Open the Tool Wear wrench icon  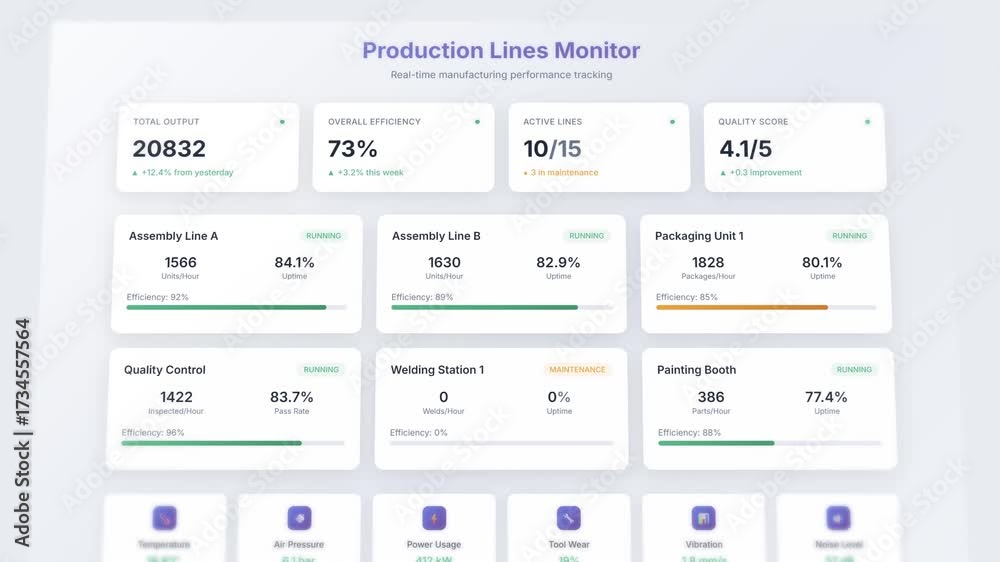568,518
